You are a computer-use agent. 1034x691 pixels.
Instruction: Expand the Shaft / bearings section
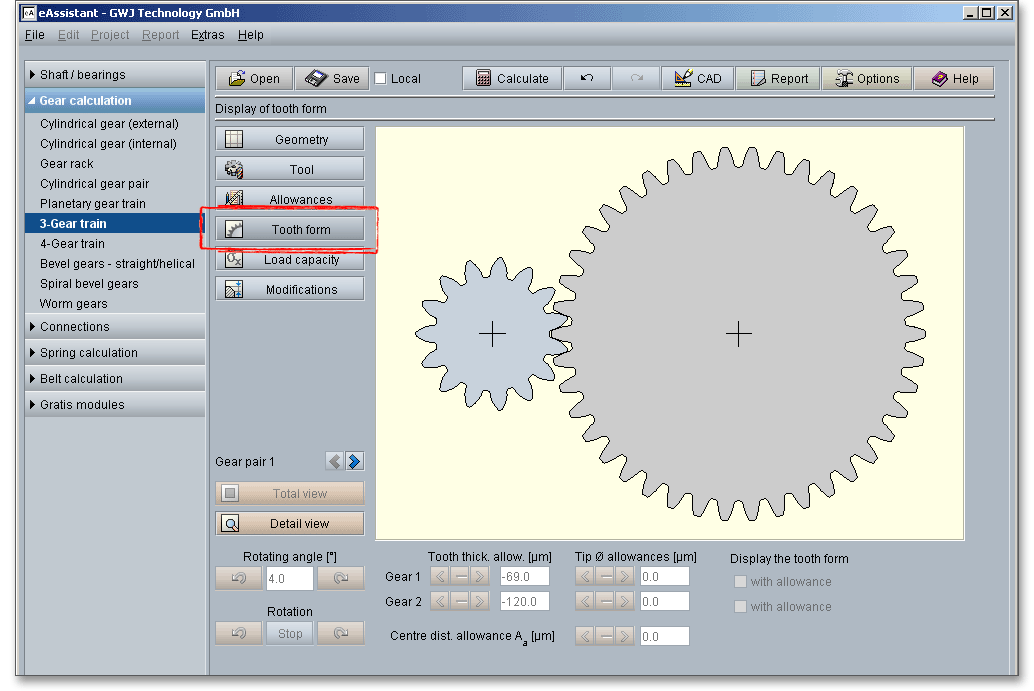point(114,75)
